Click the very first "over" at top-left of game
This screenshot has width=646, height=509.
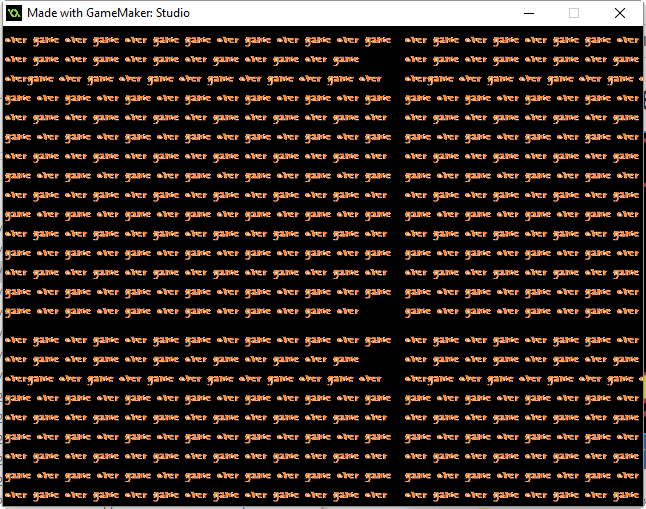click(x=17, y=41)
